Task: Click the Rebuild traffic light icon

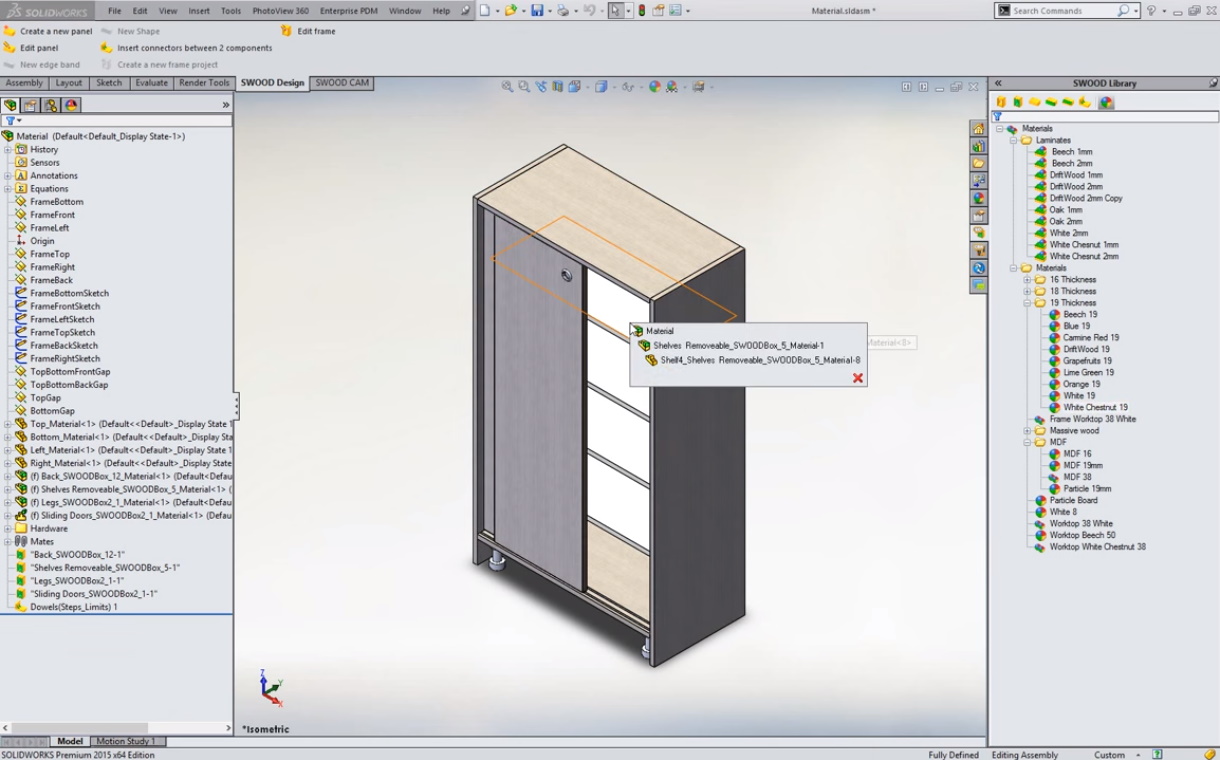Action: click(x=641, y=11)
